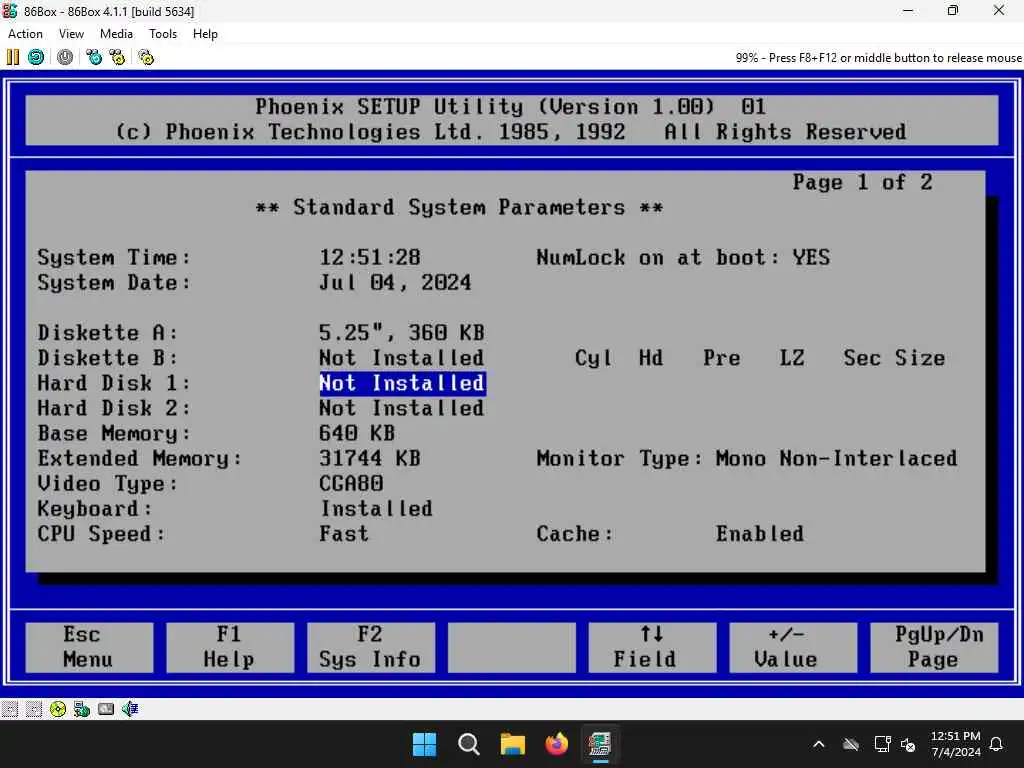Screen dimensions: 1024x768
Task: Click the Mono Non-Interlaced monitor type value
Action: click(x=837, y=458)
